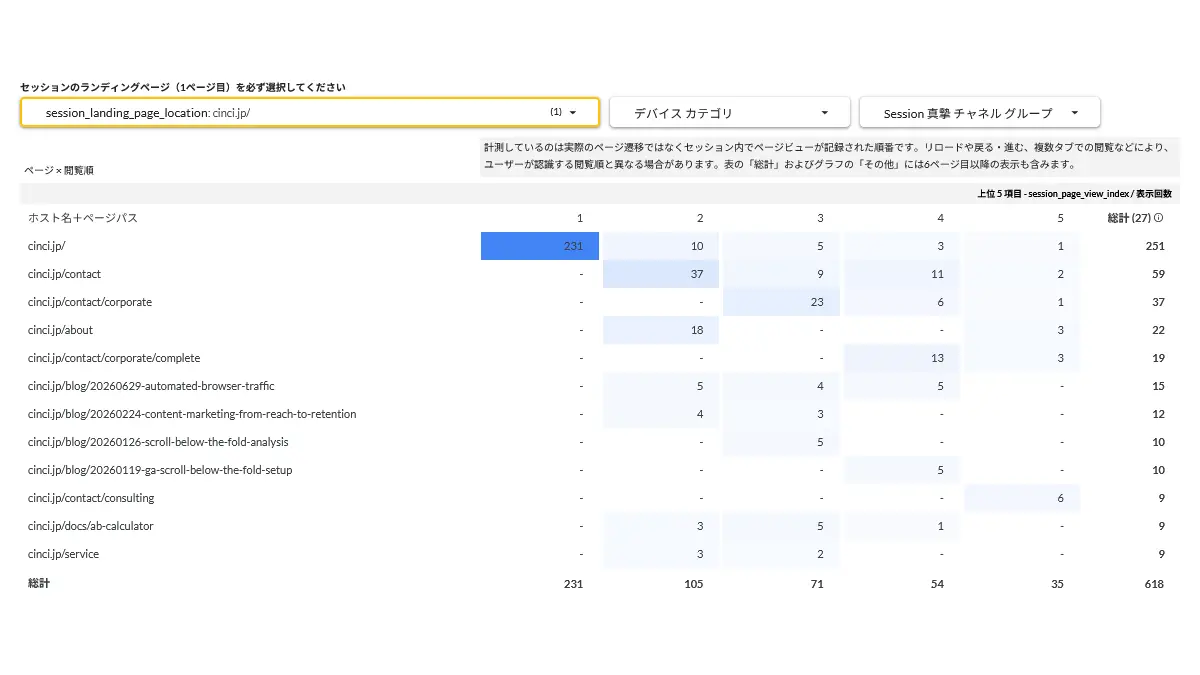Select the cinci.jp/contact row label
Viewport: 1200px width, 675px height.
tap(65, 274)
